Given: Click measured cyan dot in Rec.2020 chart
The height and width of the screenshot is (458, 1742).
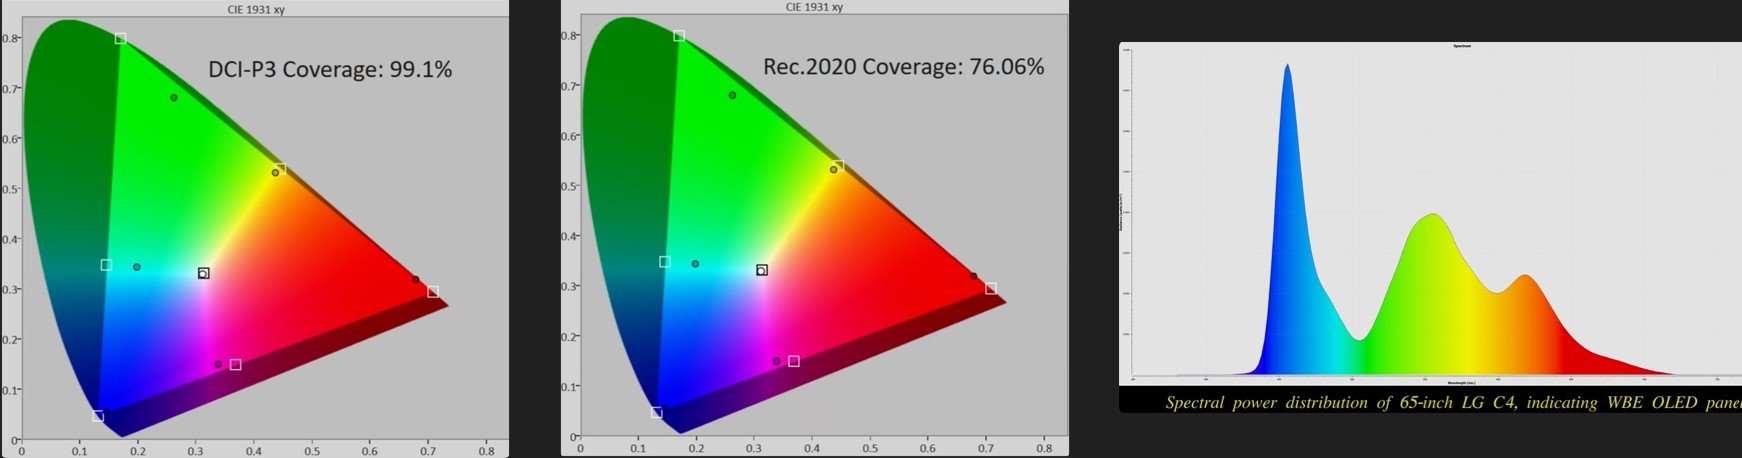Looking at the screenshot, I should [x=695, y=264].
